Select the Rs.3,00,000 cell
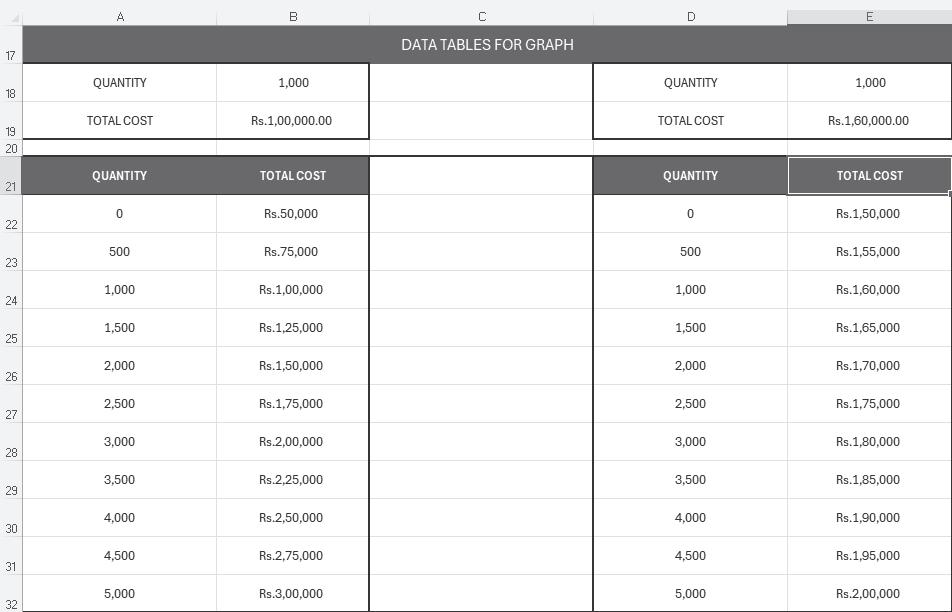This screenshot has height=612, width=952. [x=291, y=594]
